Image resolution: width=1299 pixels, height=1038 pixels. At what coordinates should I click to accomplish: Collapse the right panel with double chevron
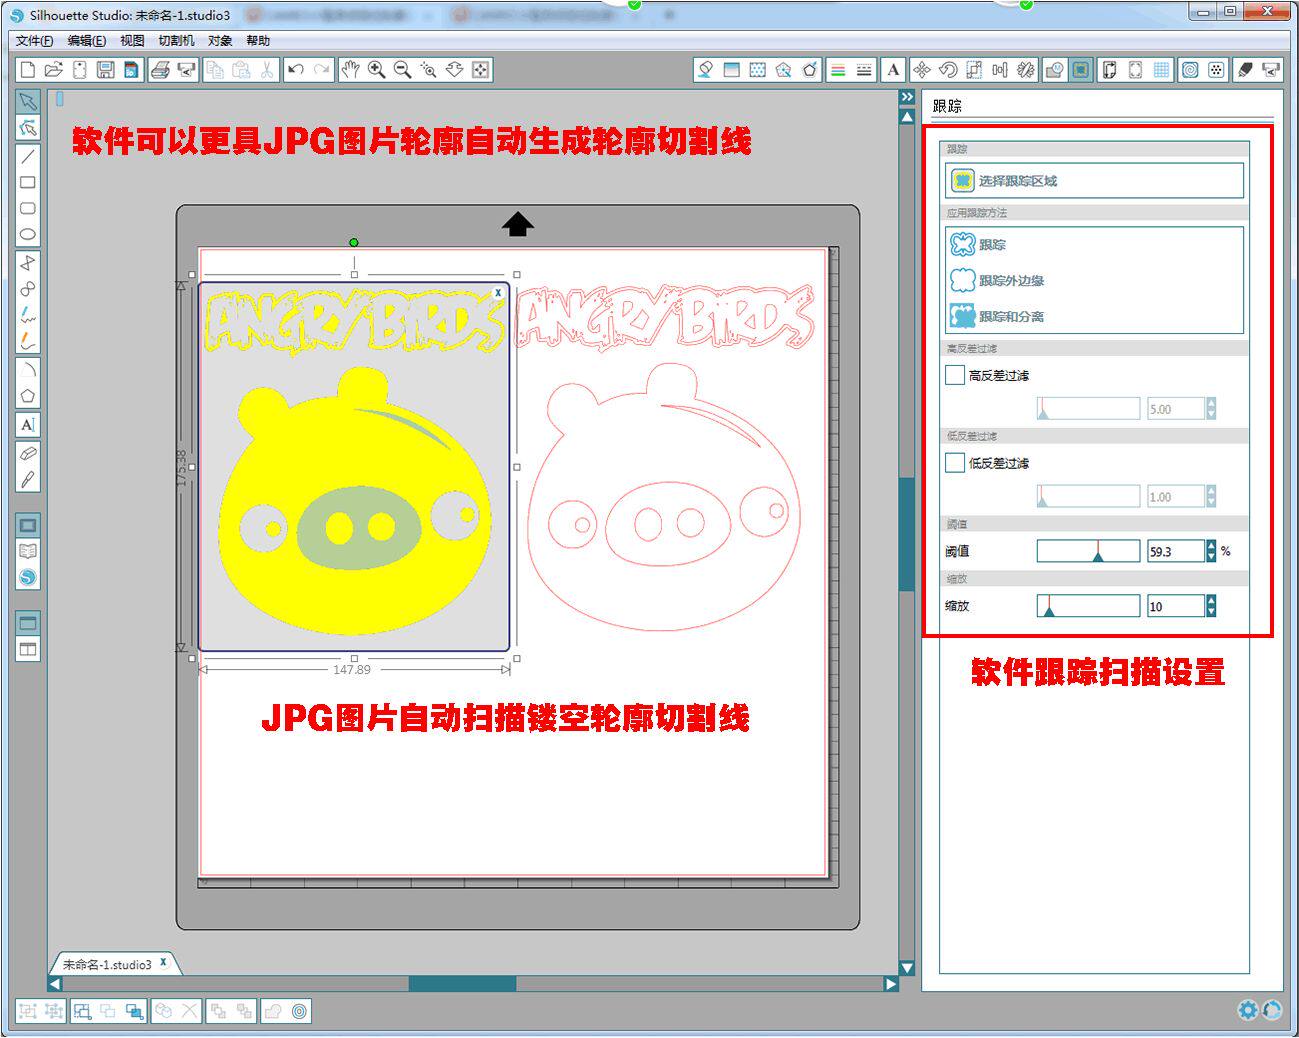[x=907, y=97]
